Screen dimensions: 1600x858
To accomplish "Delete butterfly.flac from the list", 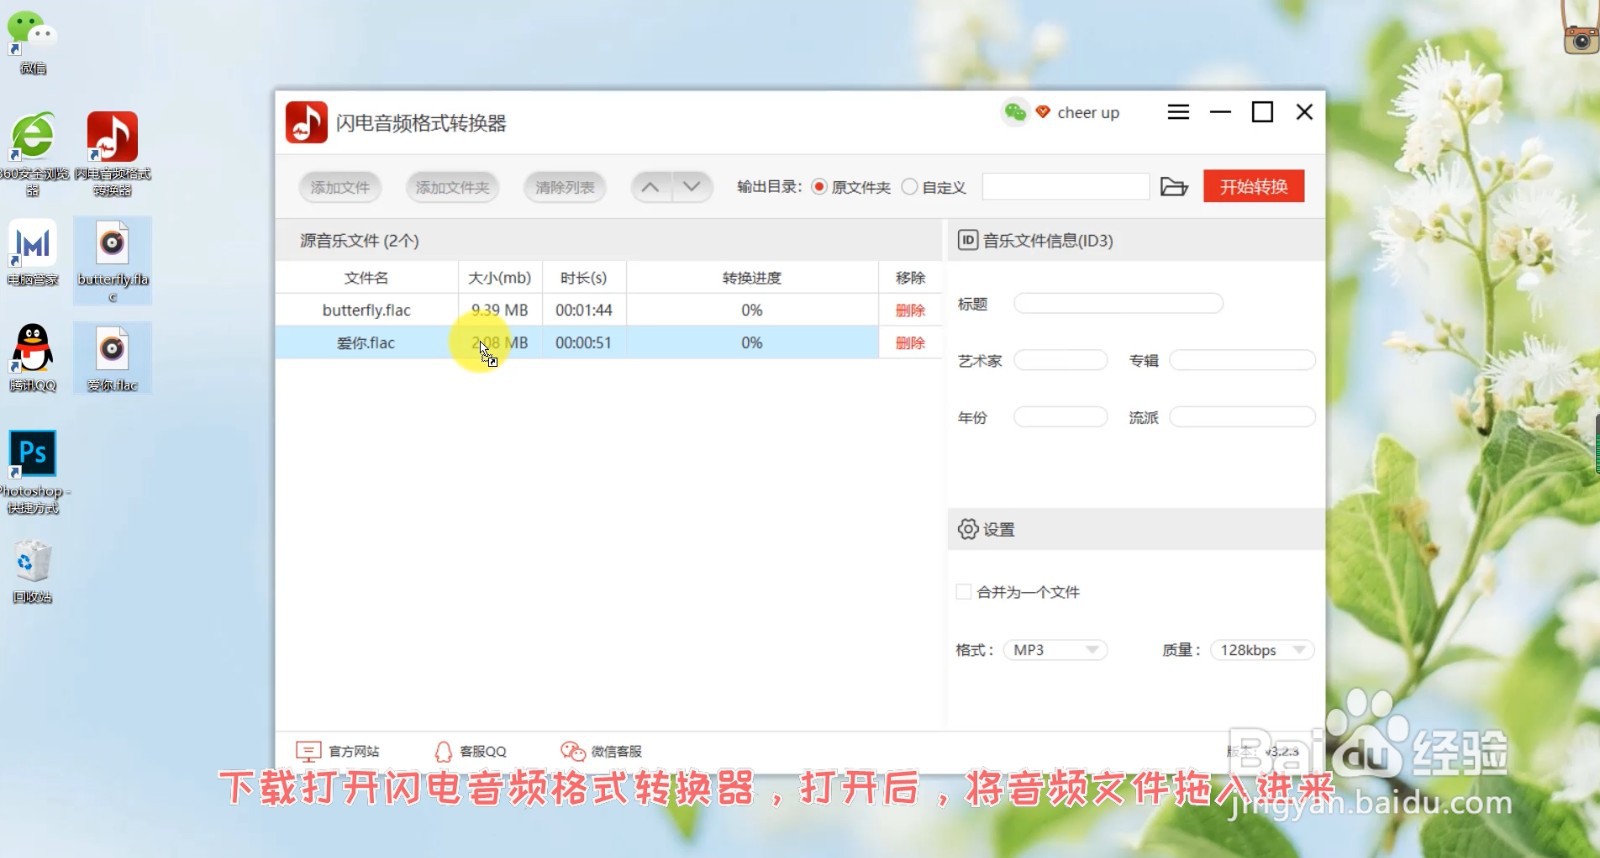I will [x=910, y=311].
